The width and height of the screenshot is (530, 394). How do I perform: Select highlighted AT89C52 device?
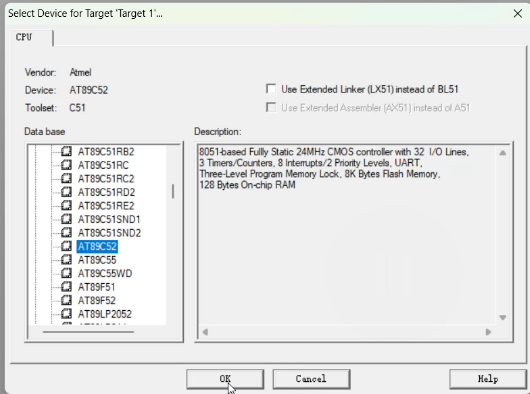(x=97, y=246)
